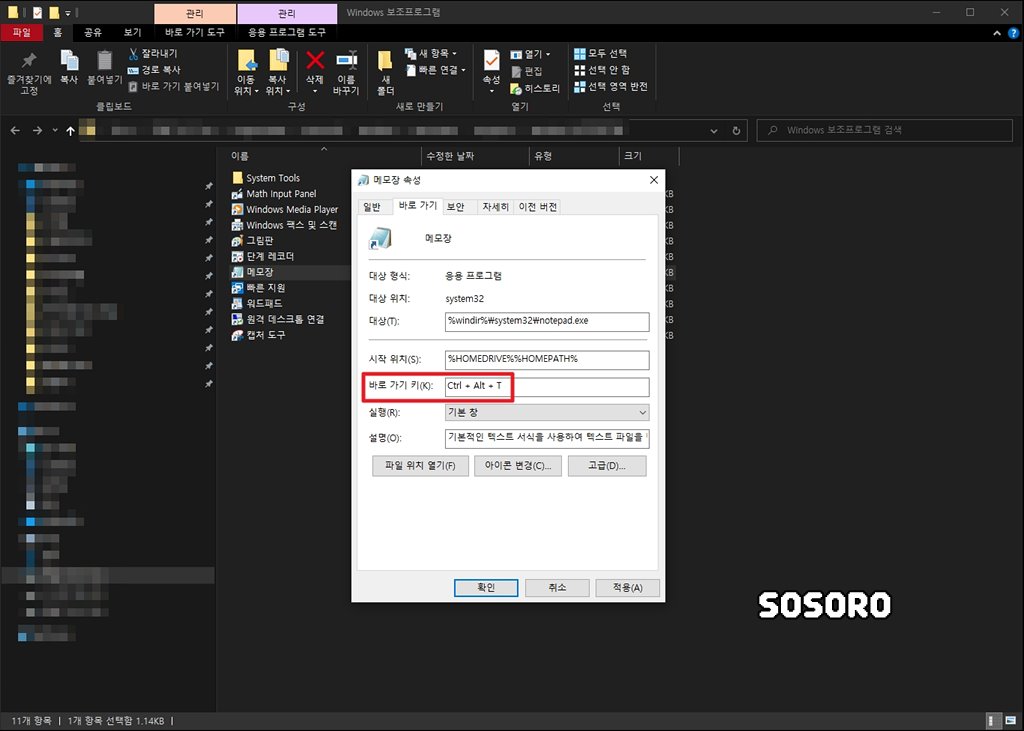
Task: Click the 적용(A) button in dialog
Action: click(x=628, y=588)
